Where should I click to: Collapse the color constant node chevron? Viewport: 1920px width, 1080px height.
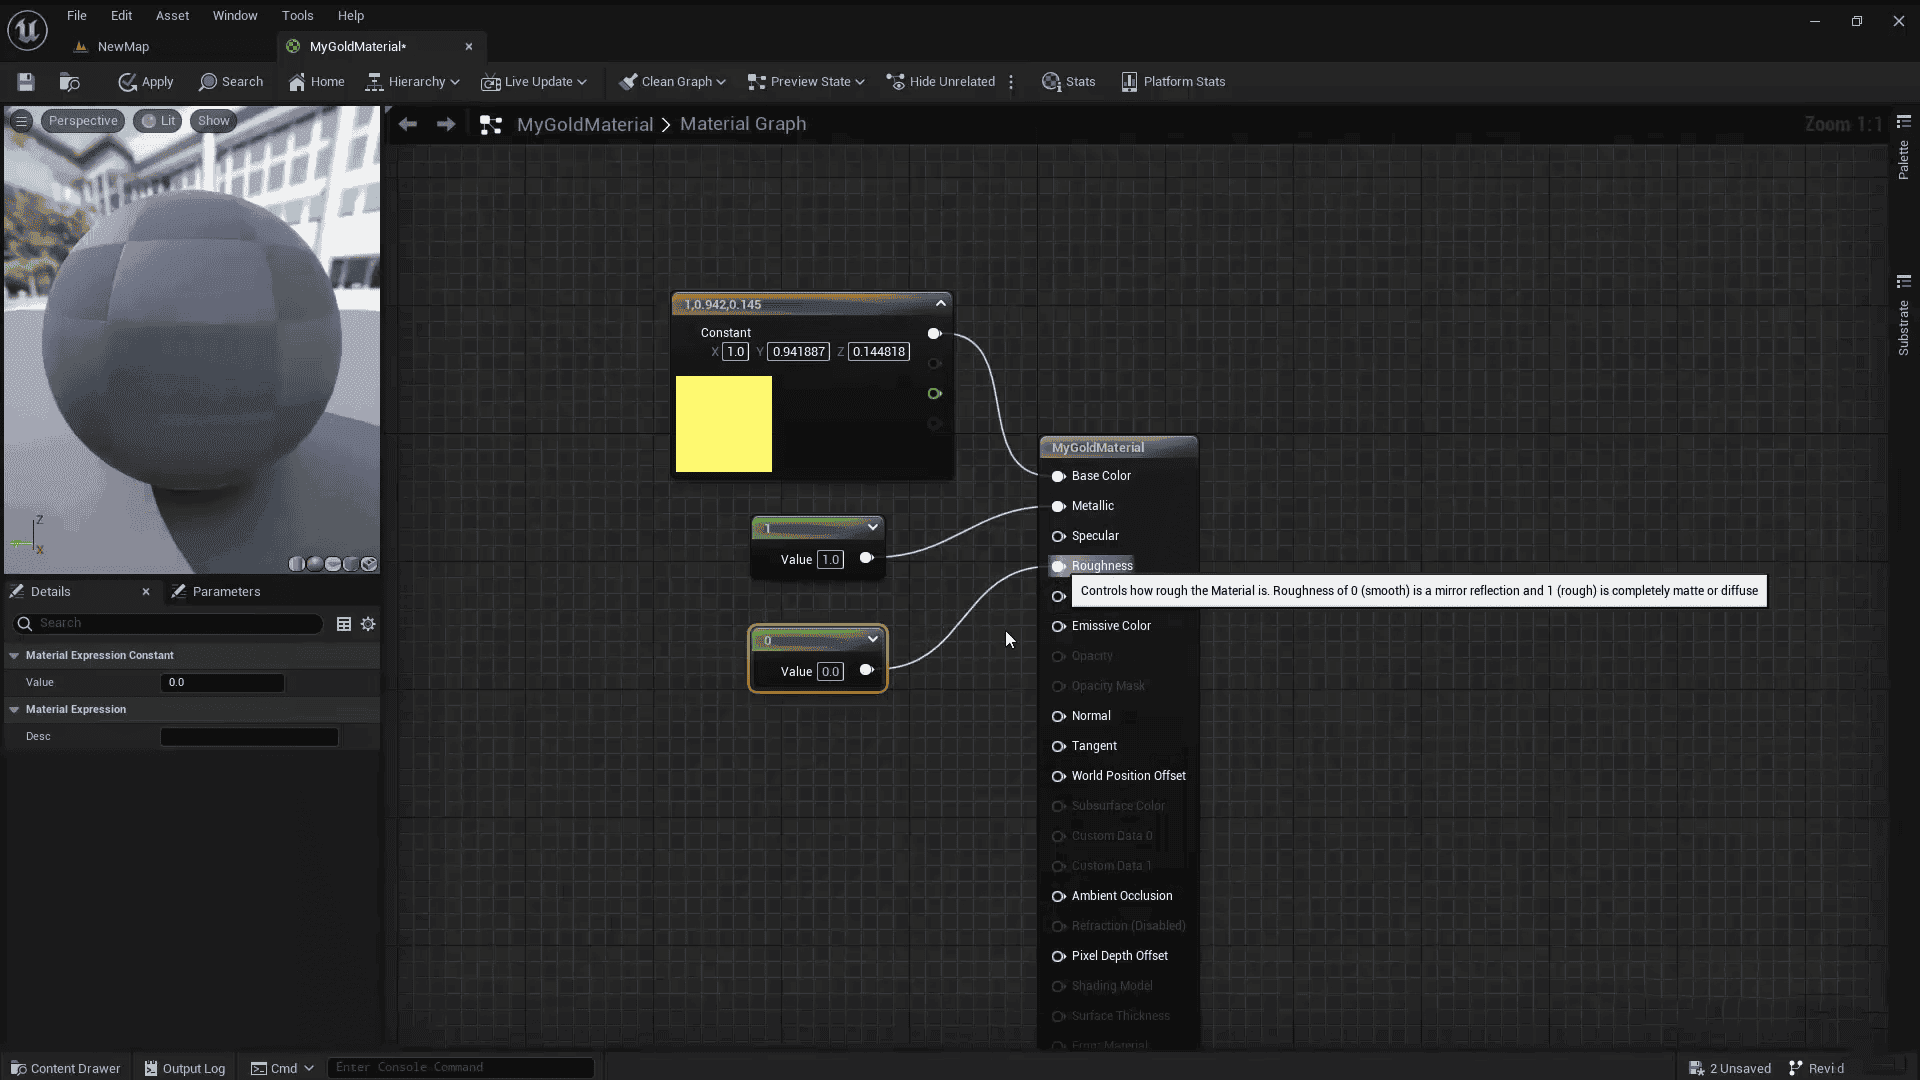pos(940,303)
